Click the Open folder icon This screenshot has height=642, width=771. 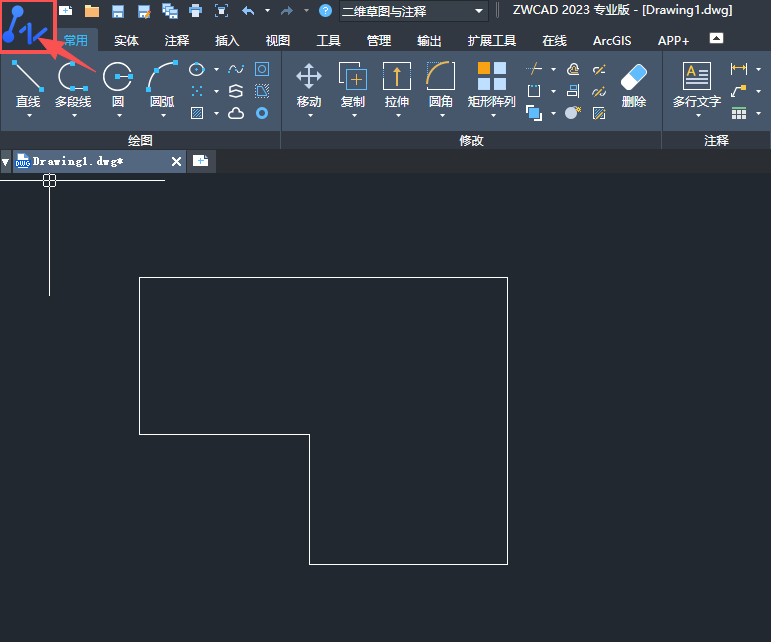point(92,11)
